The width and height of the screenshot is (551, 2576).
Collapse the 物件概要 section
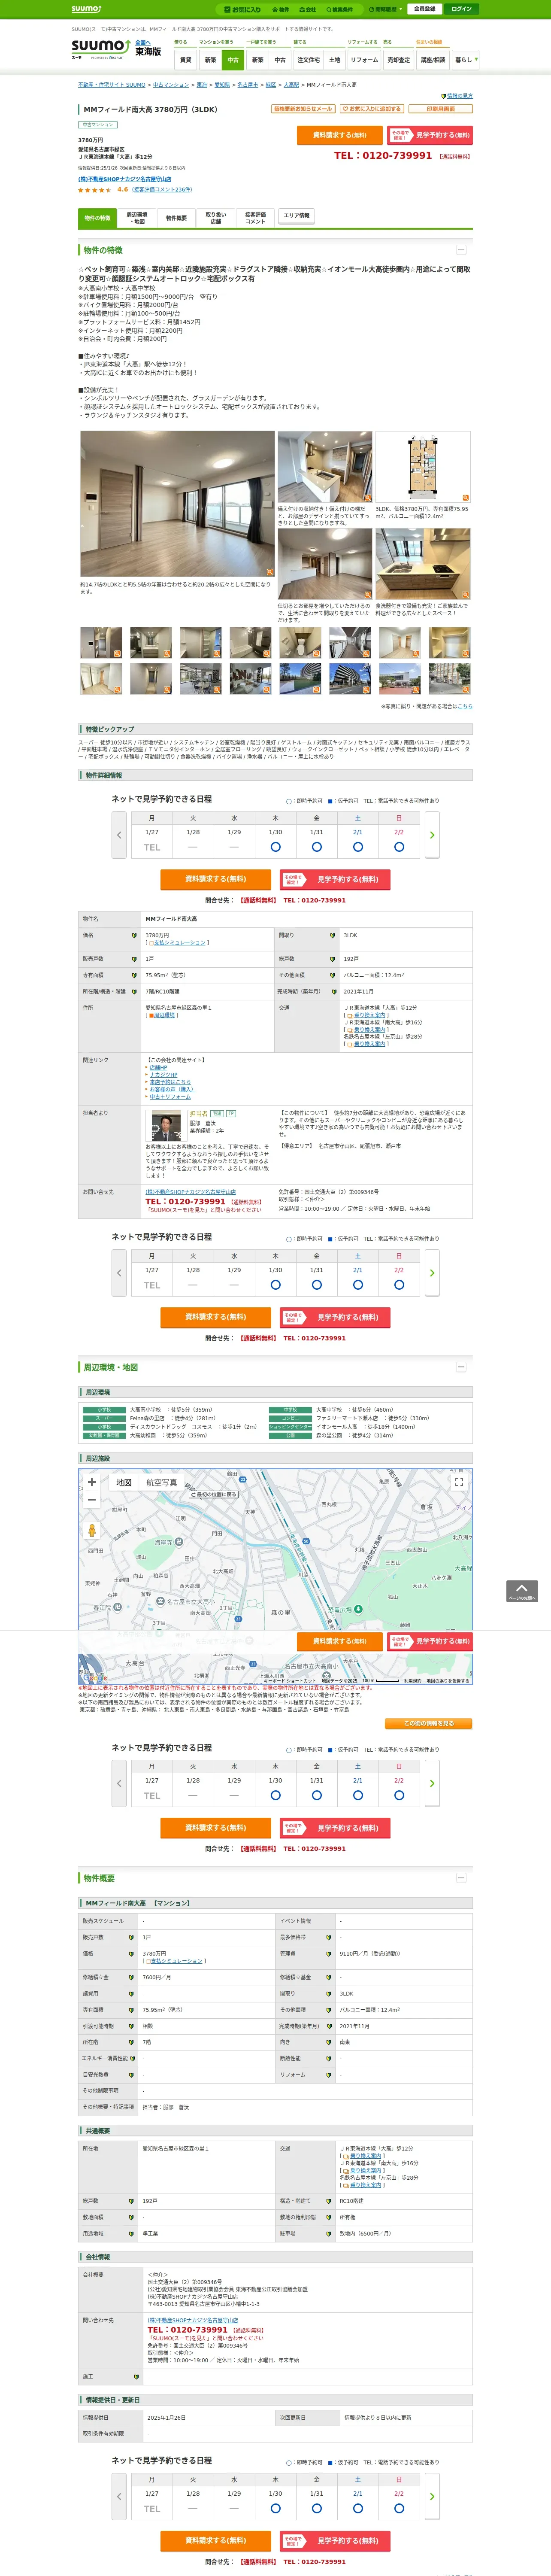(461, 1878)
